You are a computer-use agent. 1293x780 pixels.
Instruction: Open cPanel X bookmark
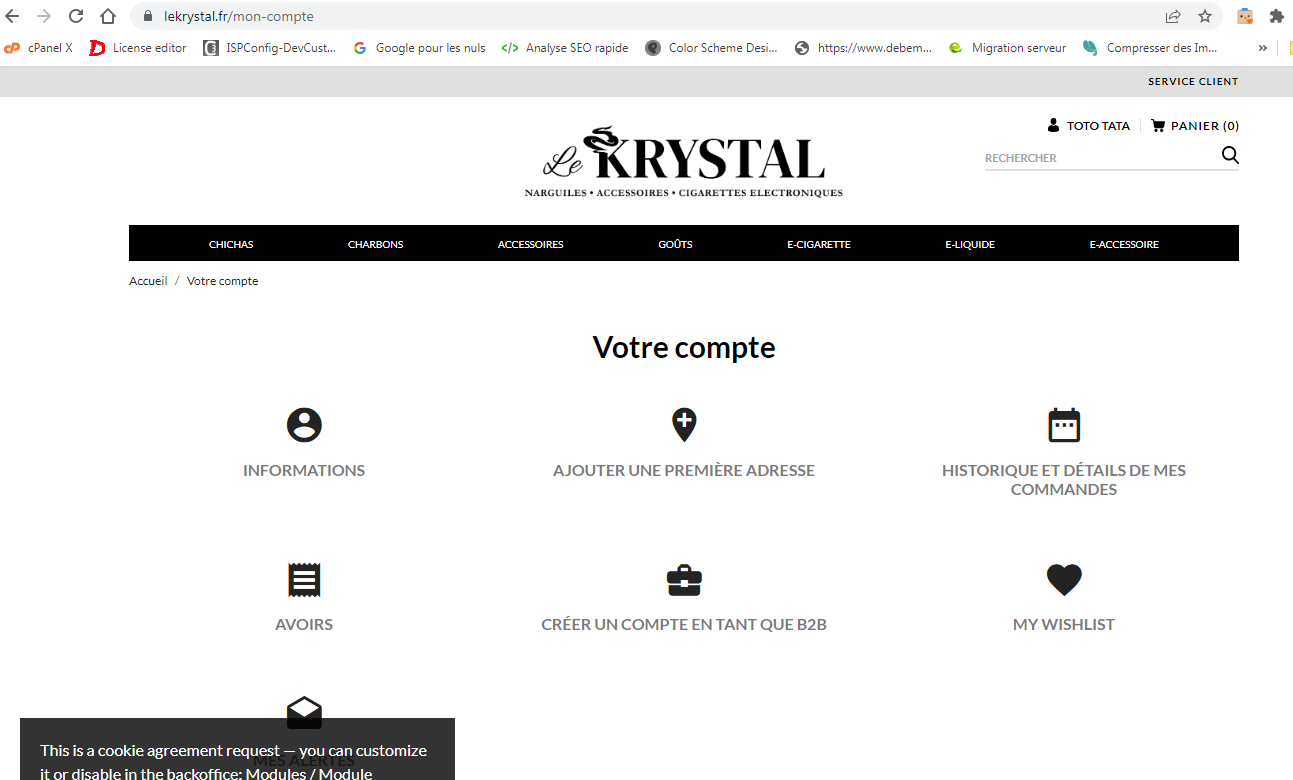tap(39, 48)
